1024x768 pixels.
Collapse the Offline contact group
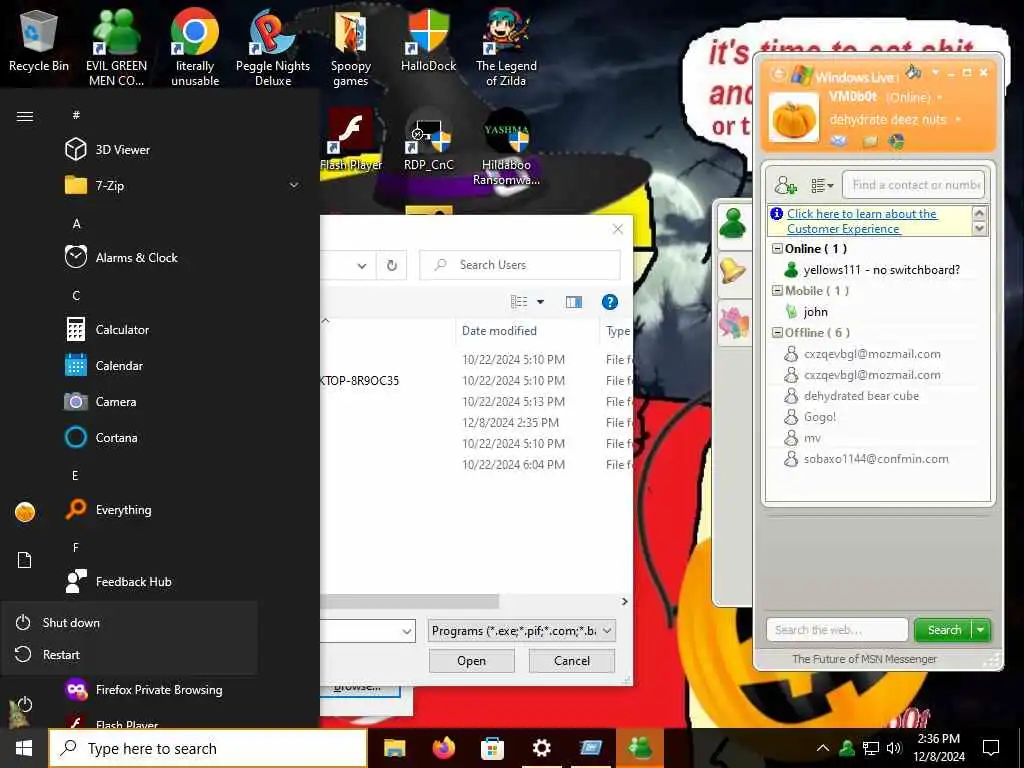tap(776, 332)
